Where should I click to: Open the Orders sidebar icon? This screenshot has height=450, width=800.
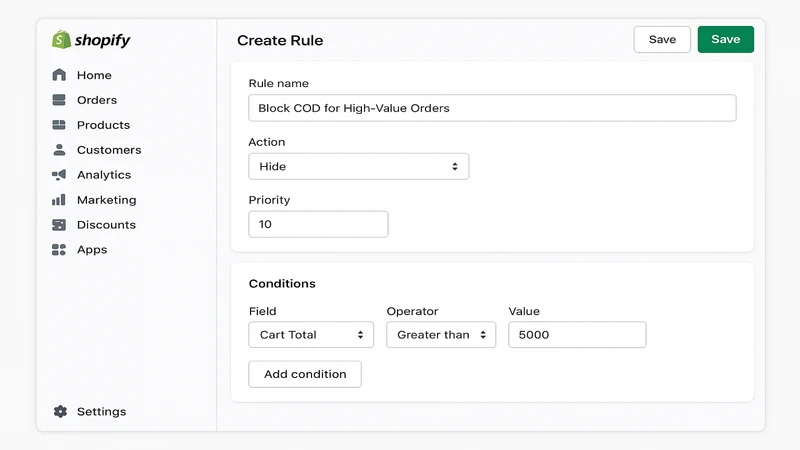tap(59, 100)
